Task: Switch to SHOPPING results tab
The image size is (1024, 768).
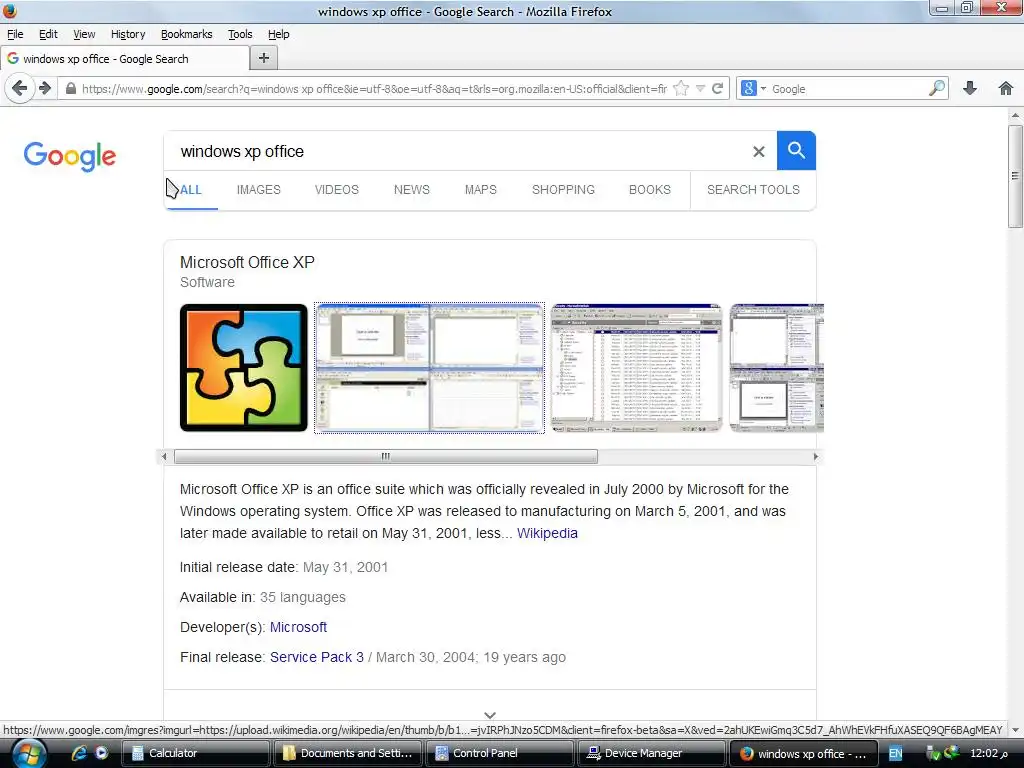Action: [x=563, y=190]
